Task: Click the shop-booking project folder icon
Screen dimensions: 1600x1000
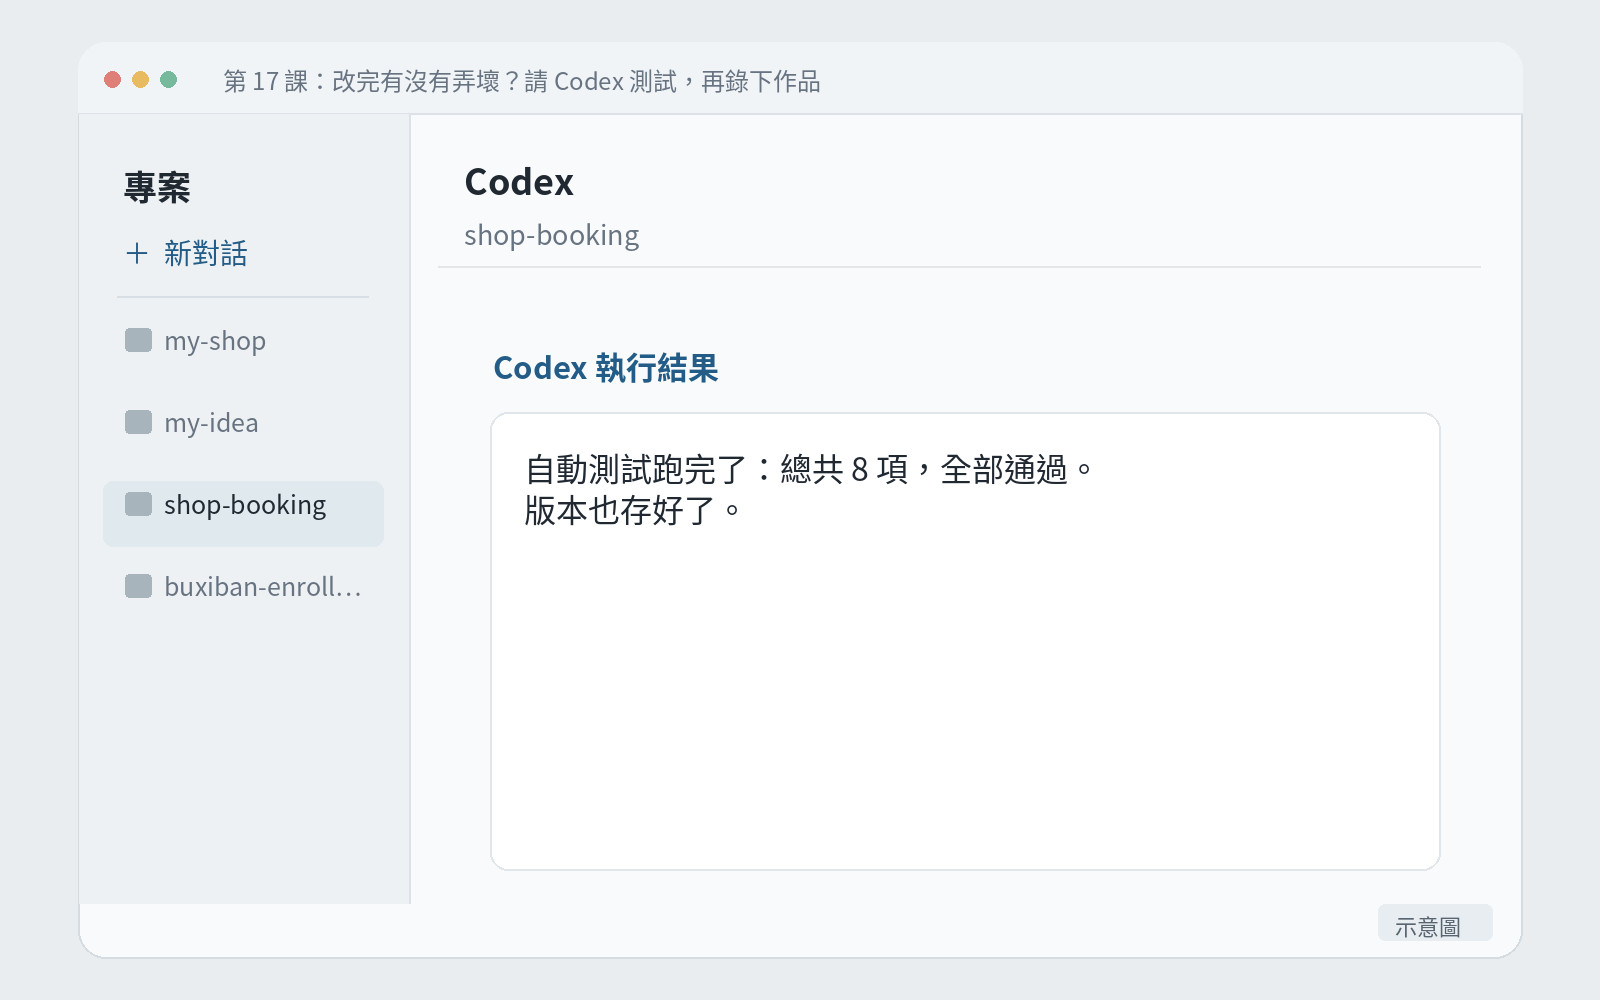Action: 138,504
